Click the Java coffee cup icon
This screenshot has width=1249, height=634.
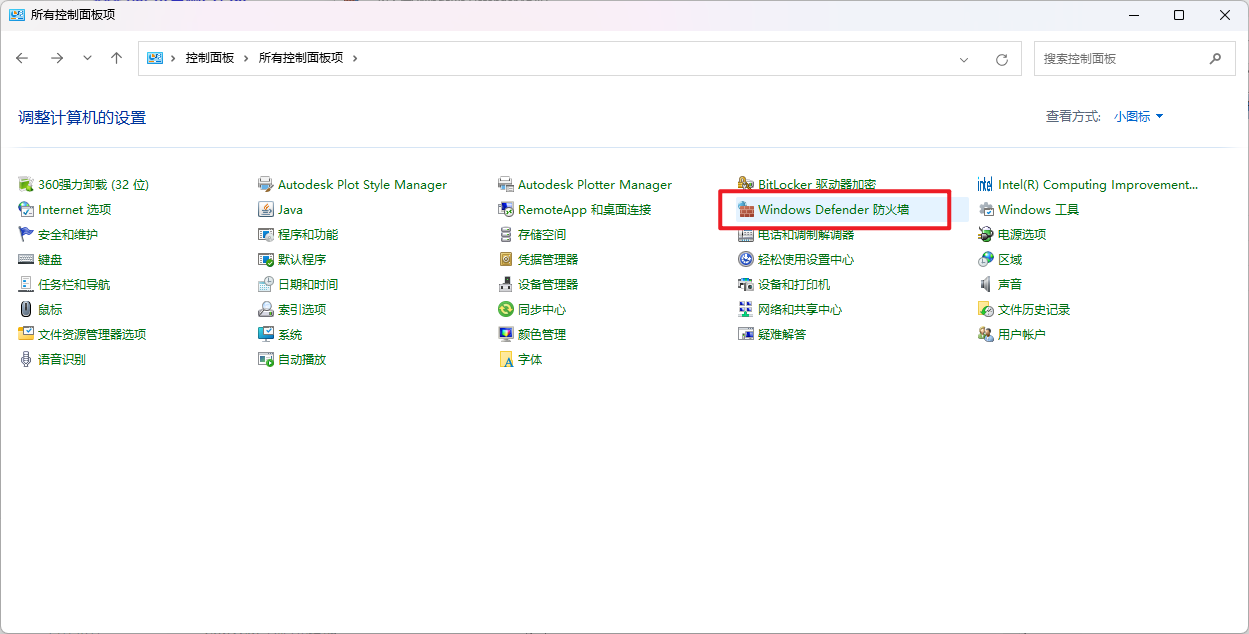[x=266, y=209]
